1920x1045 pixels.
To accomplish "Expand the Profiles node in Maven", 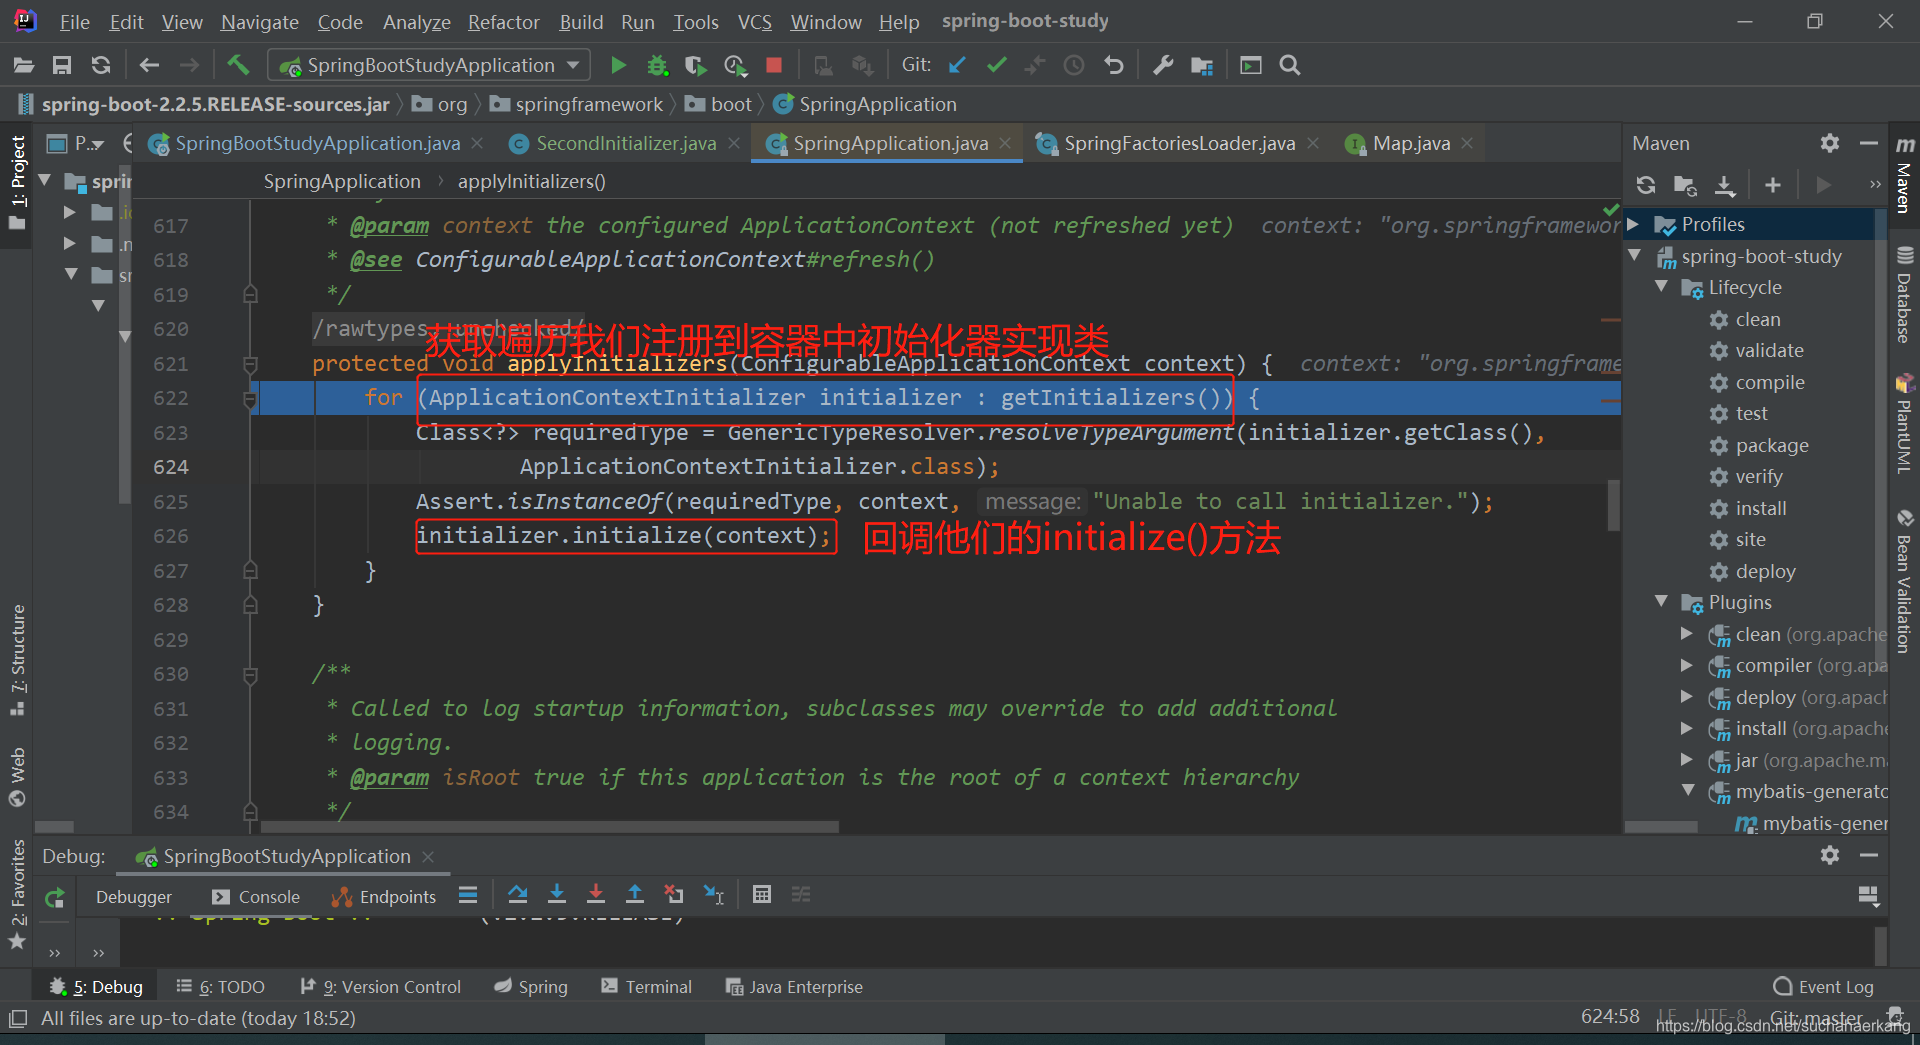I will 1633,224.
